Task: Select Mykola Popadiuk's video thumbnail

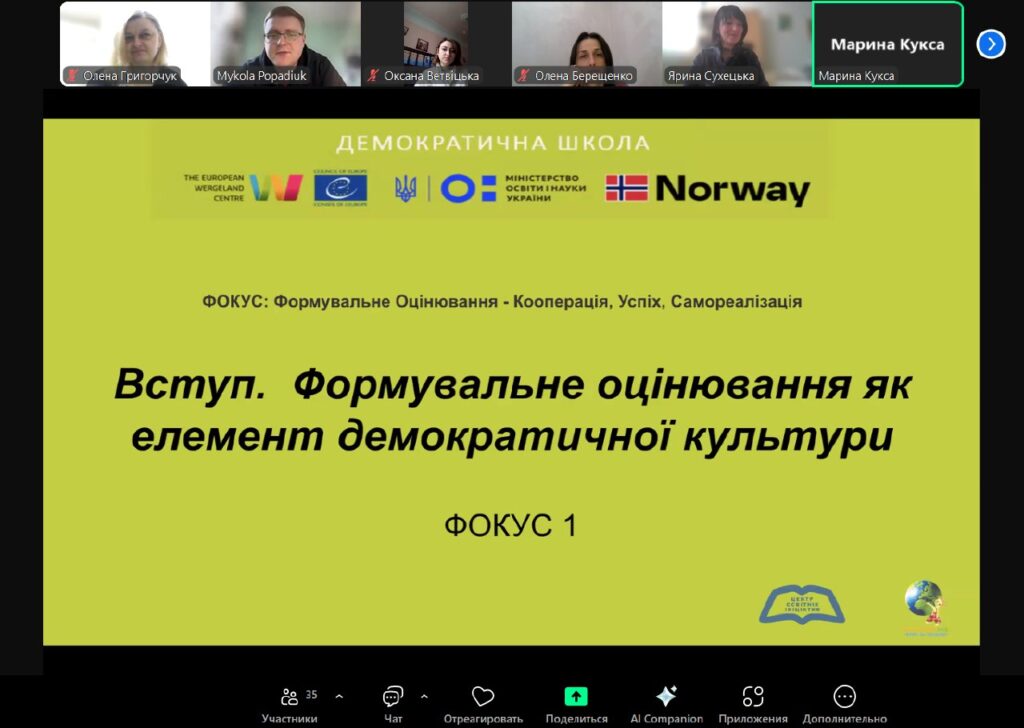Action: [285, 44]
